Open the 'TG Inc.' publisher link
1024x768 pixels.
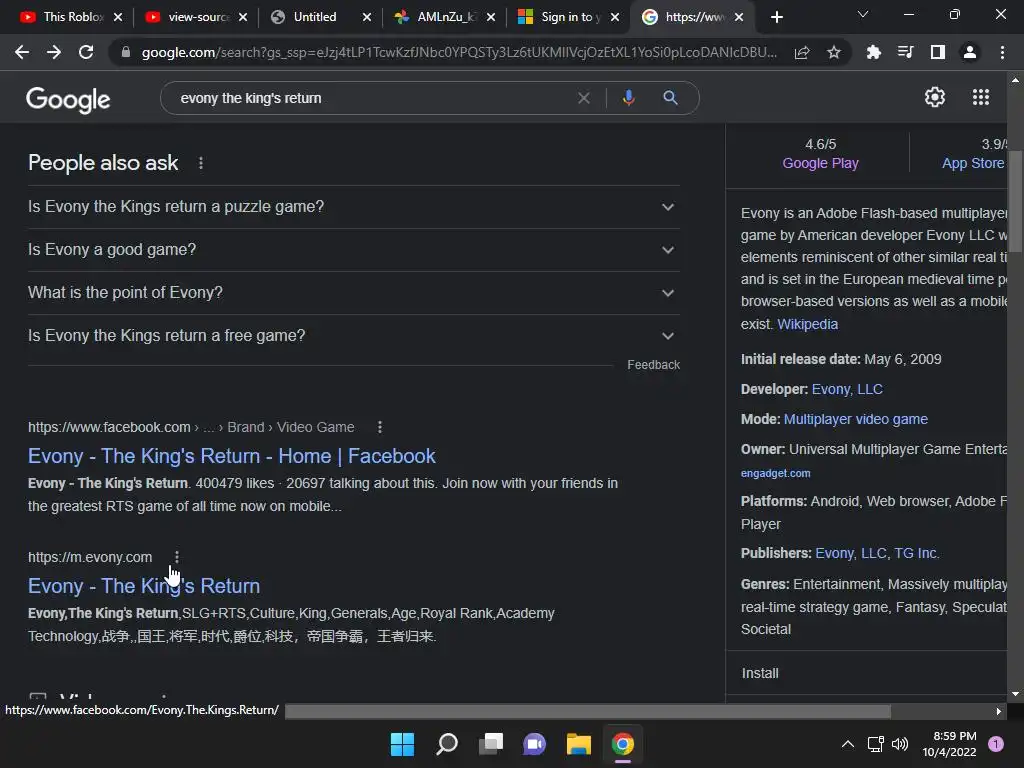(916, 553)
